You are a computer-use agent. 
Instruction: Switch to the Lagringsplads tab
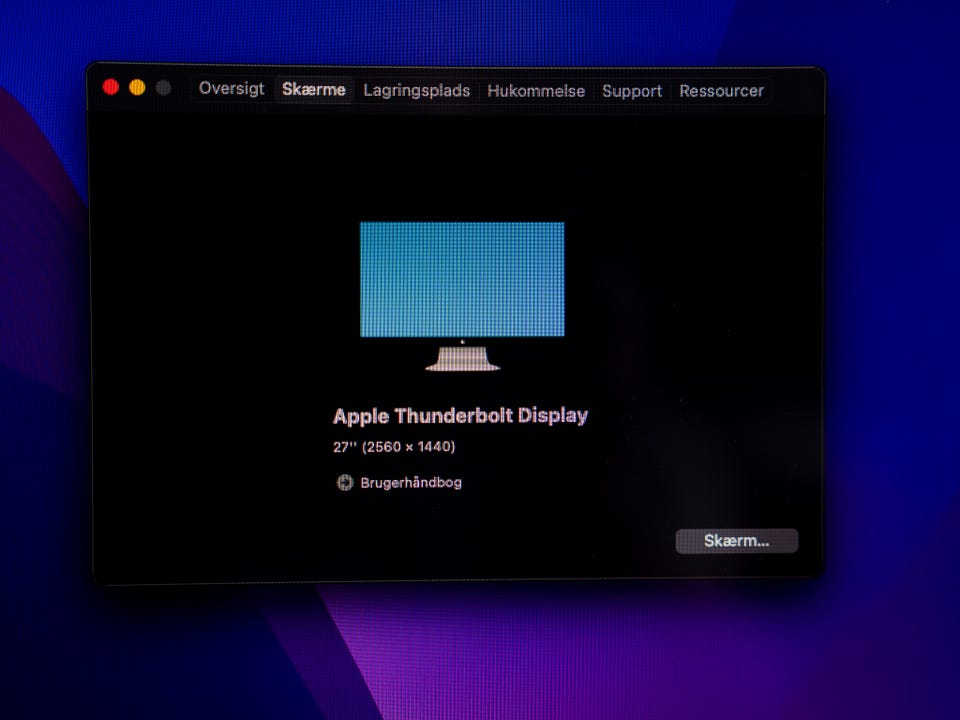pos(416,91)
